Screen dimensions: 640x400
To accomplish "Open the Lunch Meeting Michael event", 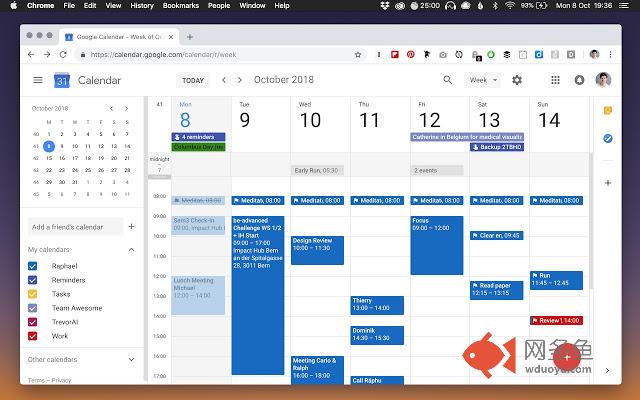I will 198,296.
